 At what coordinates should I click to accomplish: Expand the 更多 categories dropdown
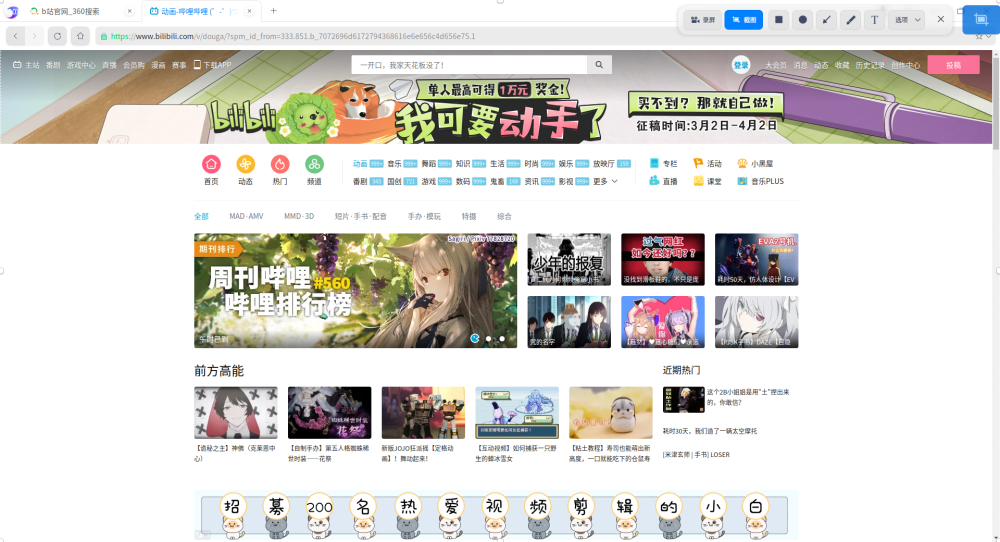[x=606, y=181]
